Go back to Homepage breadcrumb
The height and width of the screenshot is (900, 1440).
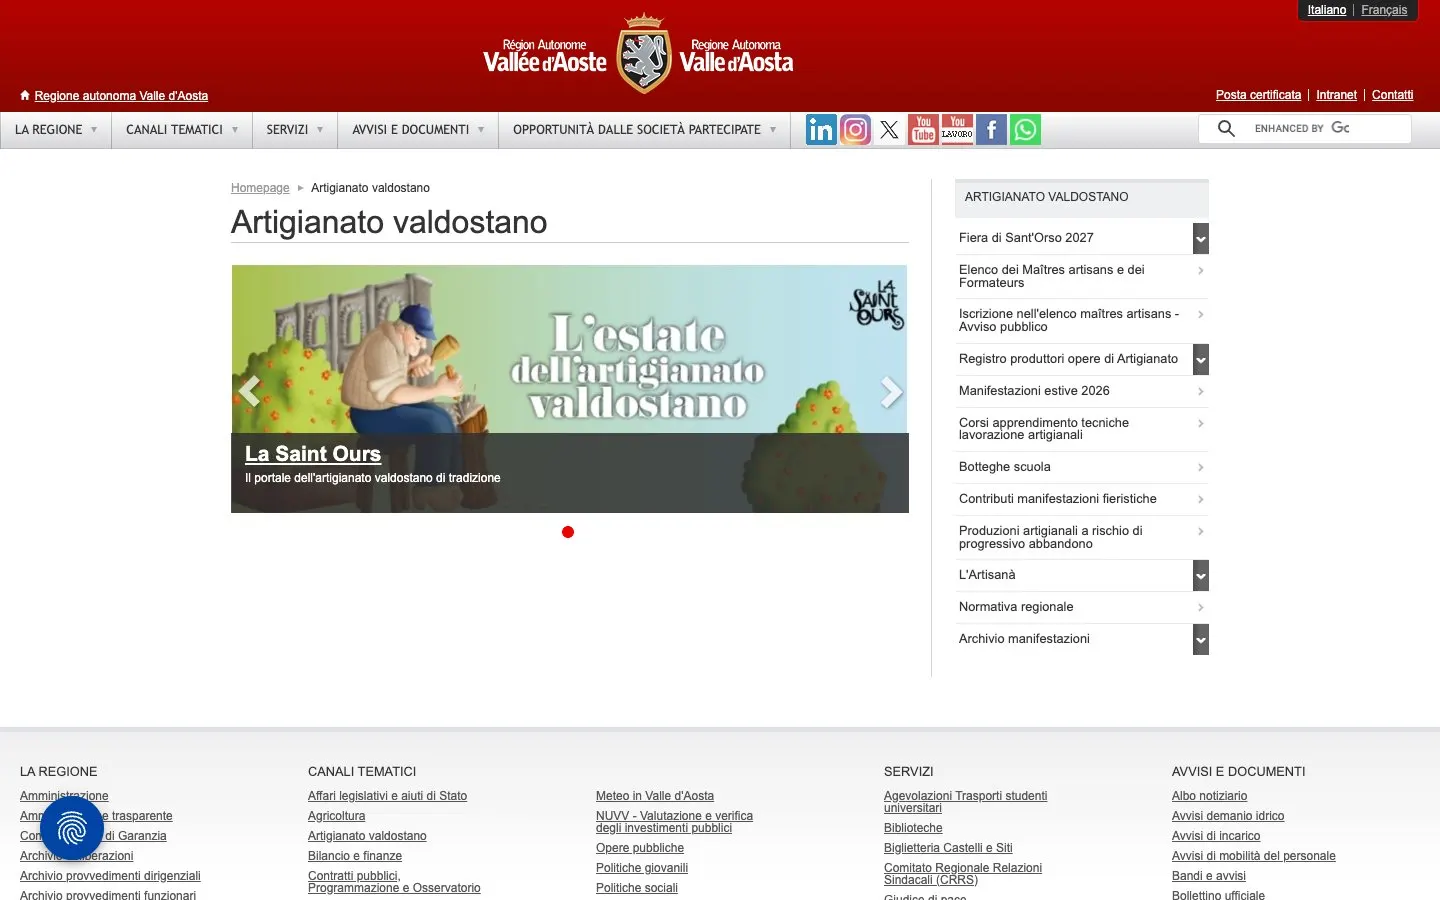coord(260,188)
